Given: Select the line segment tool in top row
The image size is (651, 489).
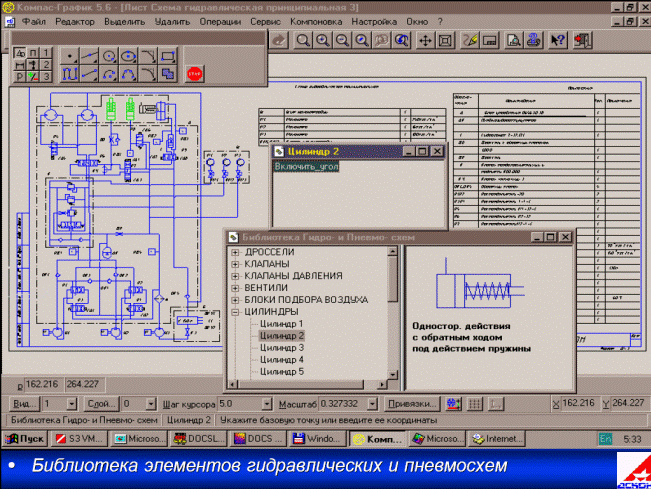Looking at the screenshot, I should click(89, 56).
